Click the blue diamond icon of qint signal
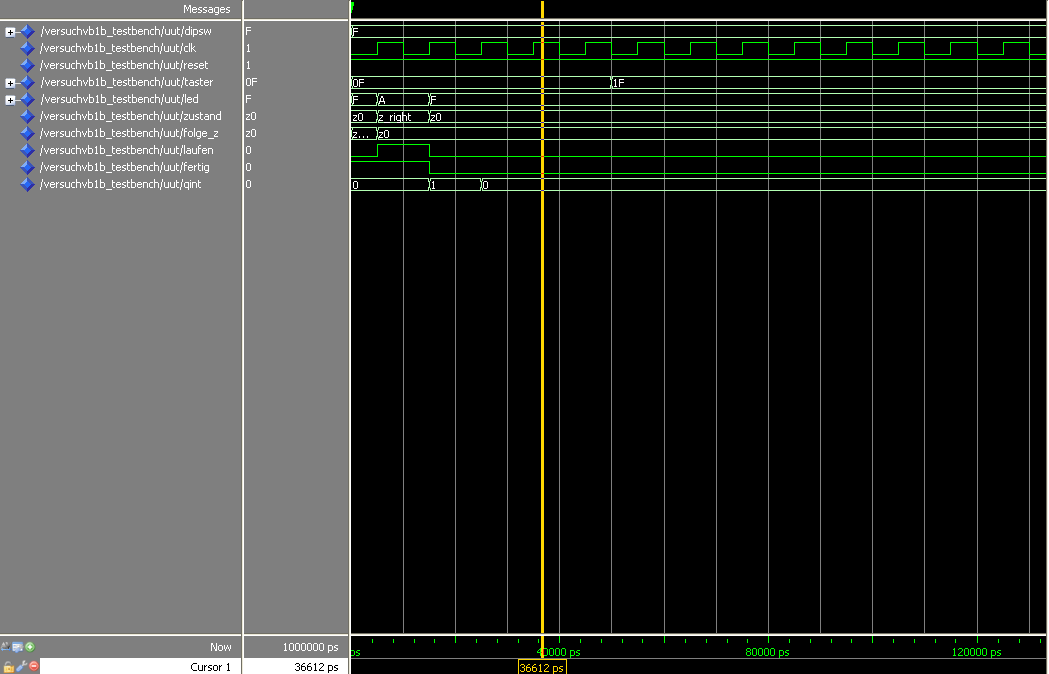1049x674 pixels. point(27,185)
